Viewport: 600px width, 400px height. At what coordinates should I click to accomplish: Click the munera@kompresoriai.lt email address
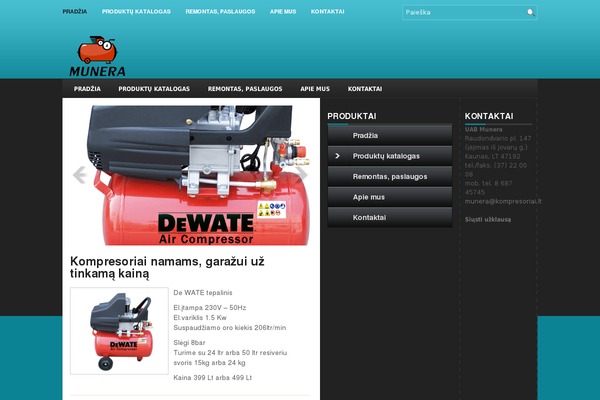click(x=503, y=201)
